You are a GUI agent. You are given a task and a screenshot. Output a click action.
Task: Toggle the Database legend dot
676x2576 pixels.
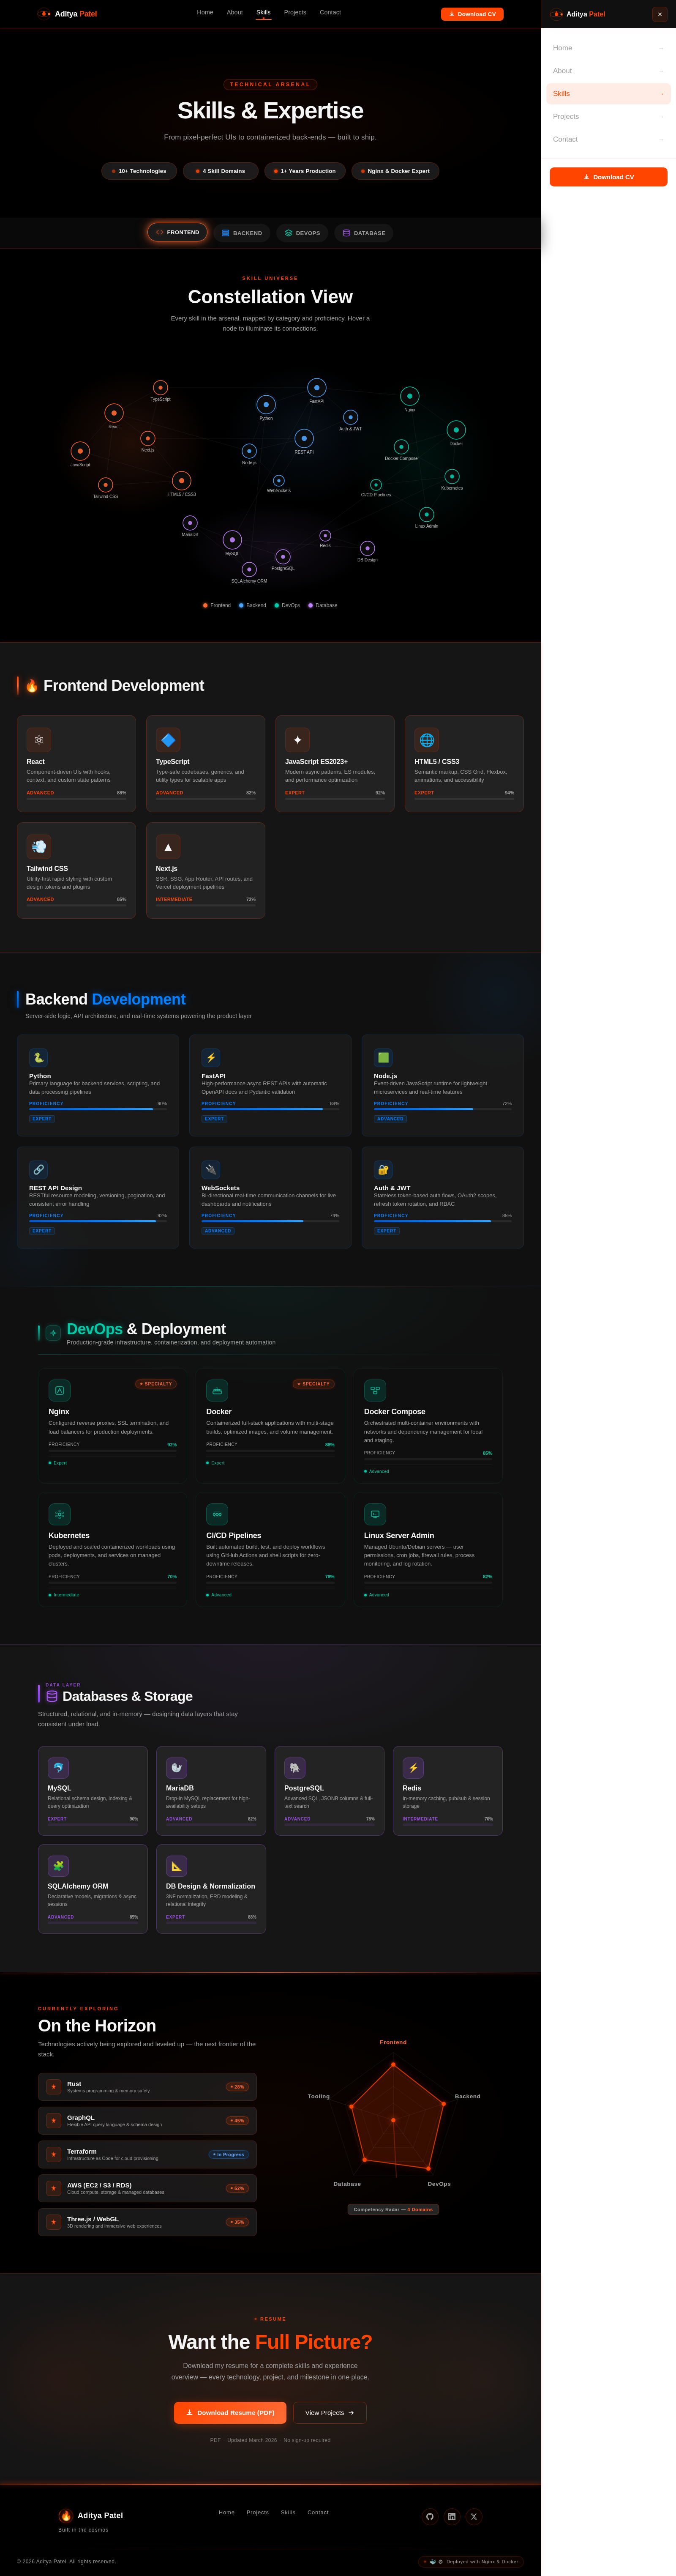point(311,605)
